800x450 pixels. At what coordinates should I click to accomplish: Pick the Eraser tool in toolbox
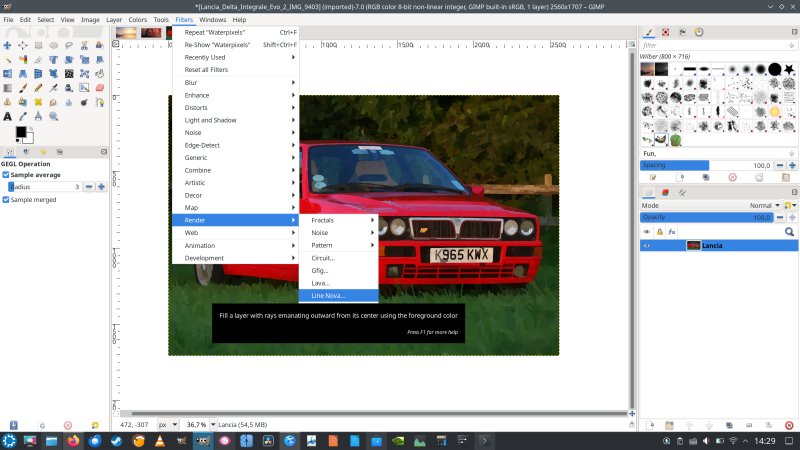point(99,87)
